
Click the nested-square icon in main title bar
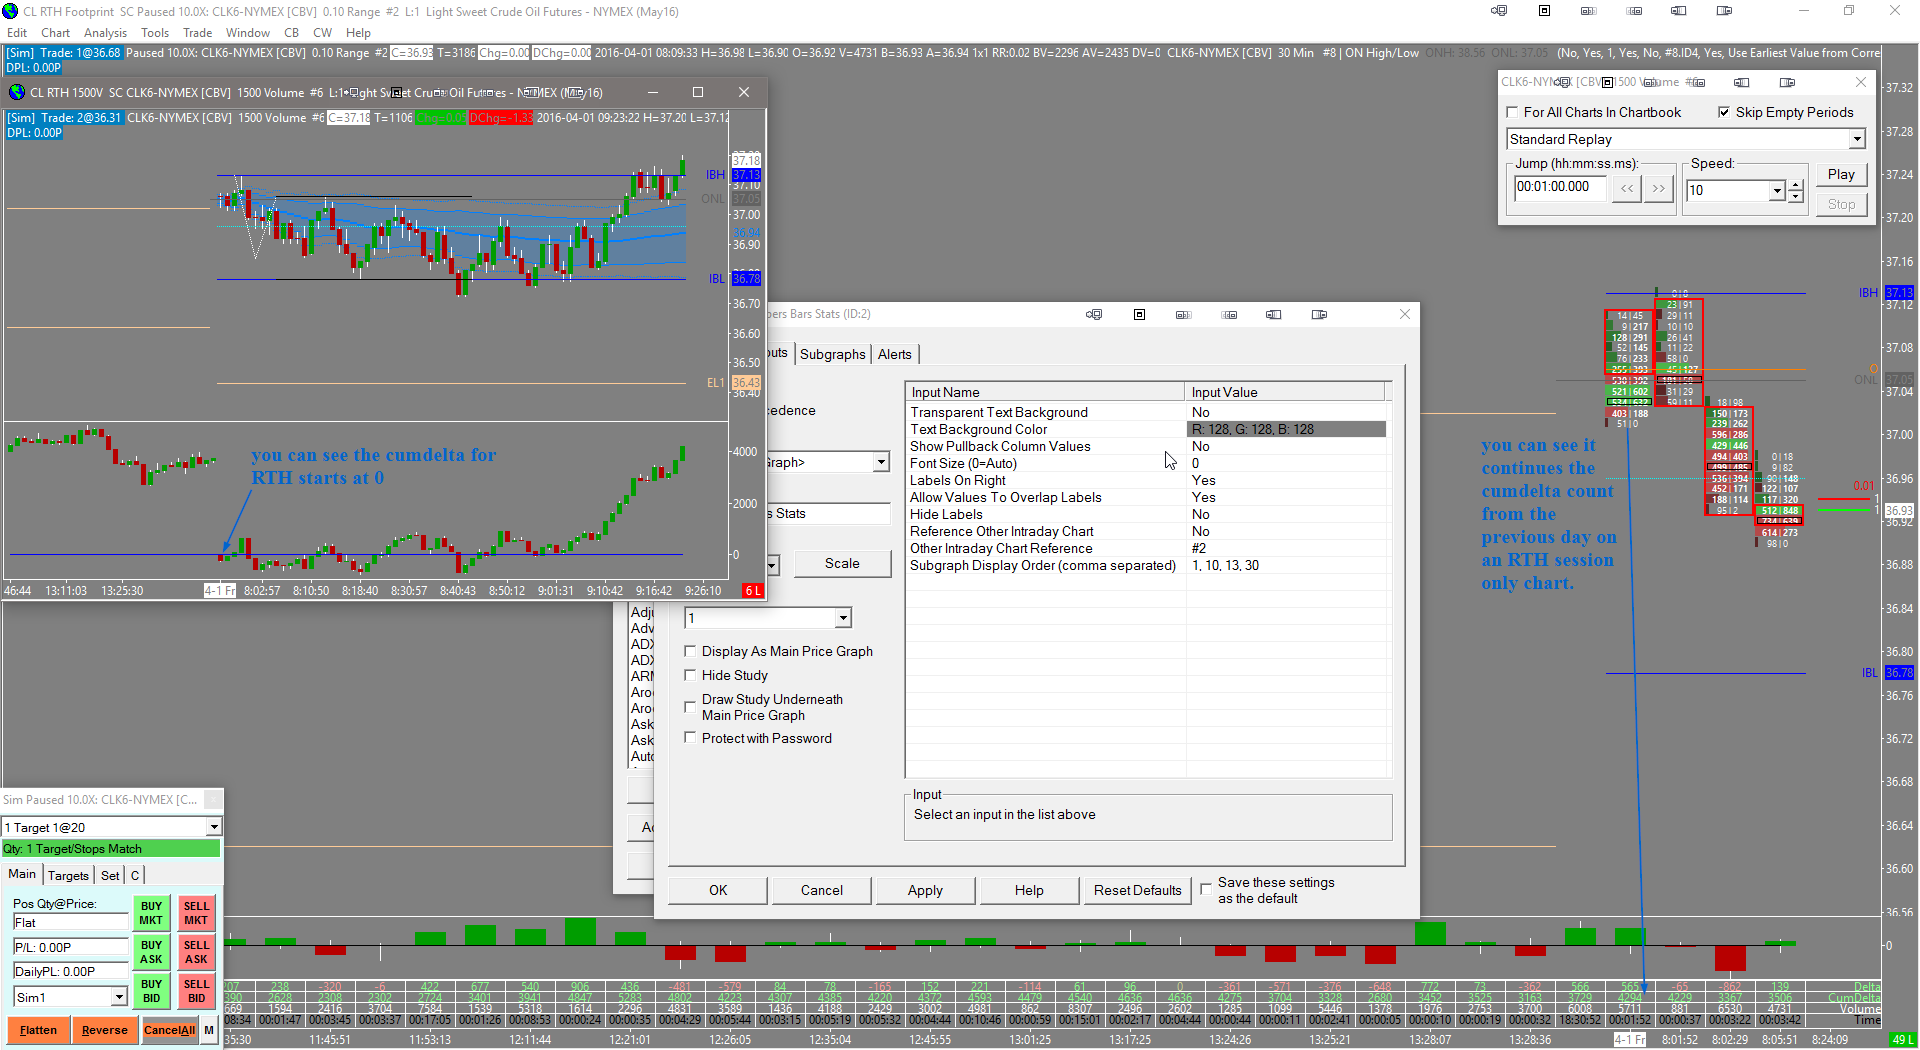[1544, 11]
